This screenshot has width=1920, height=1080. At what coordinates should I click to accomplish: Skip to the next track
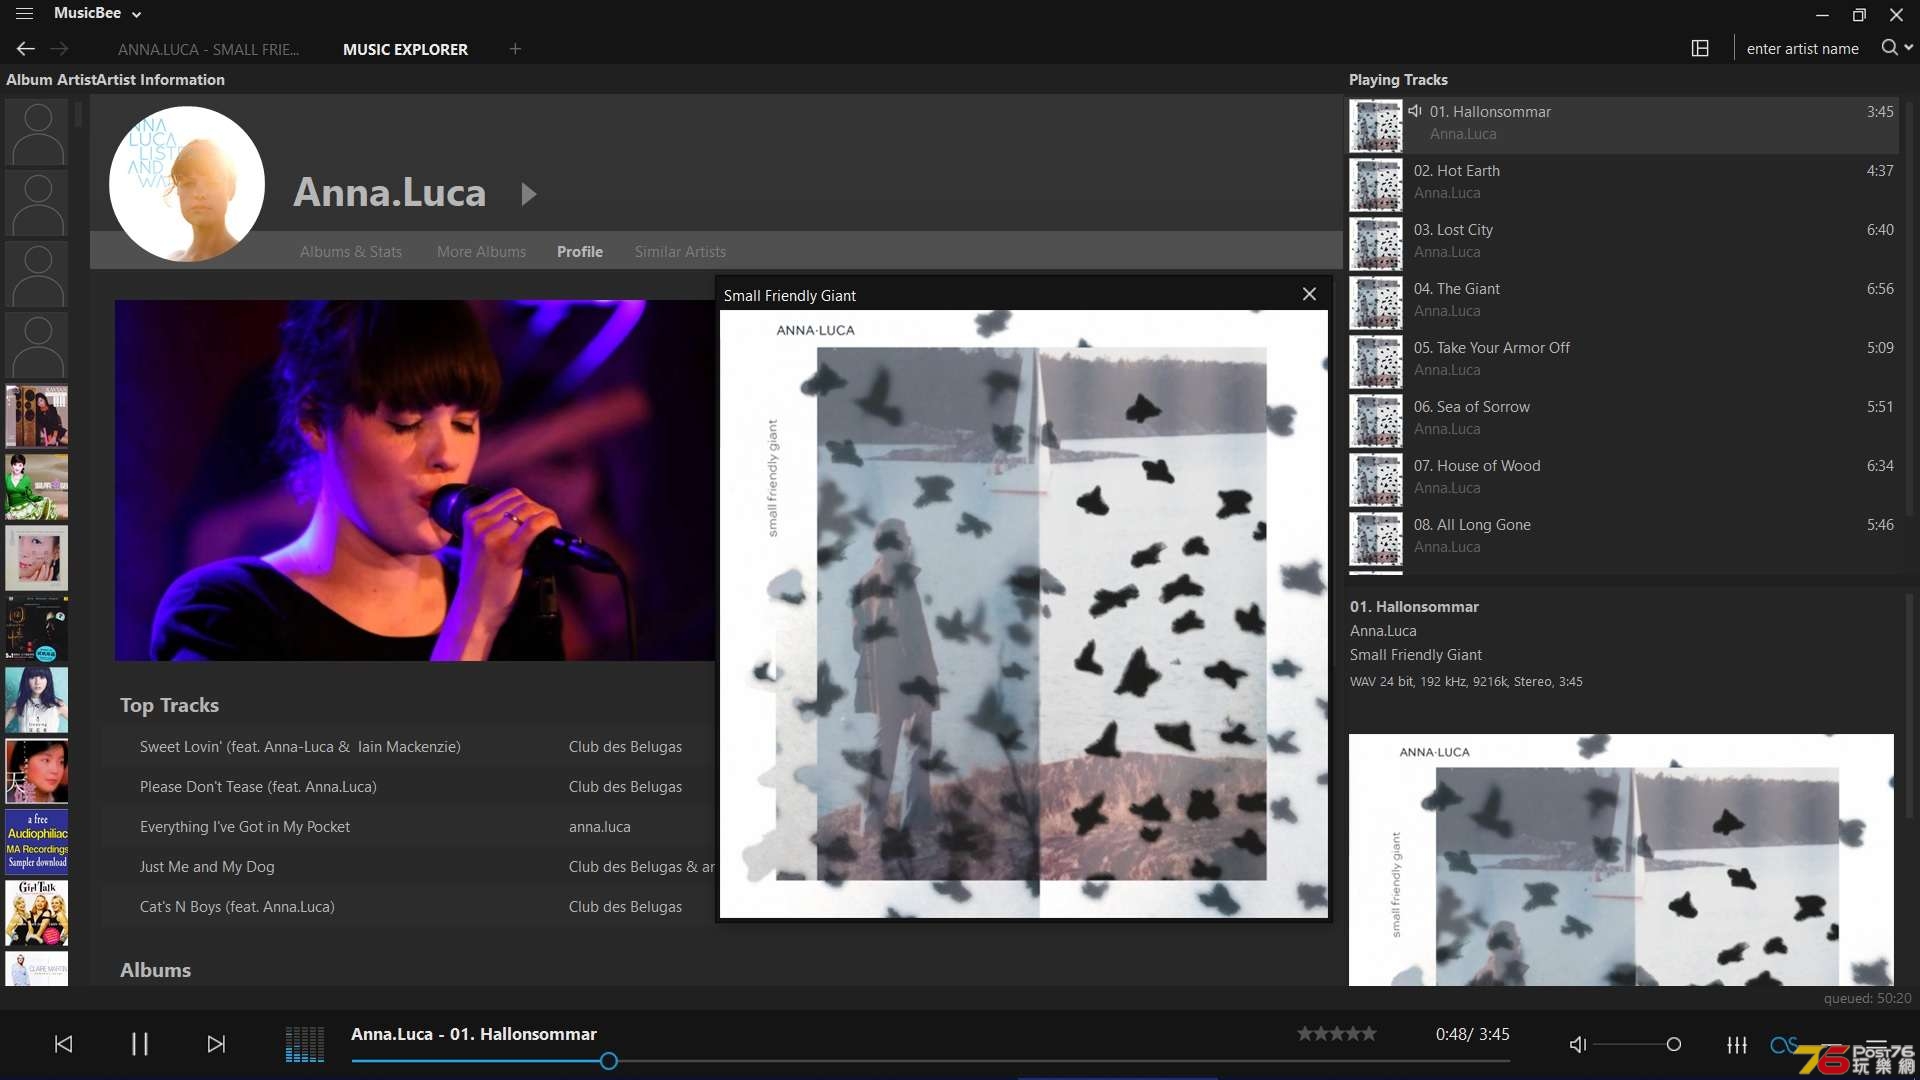tap(216, 1044)
